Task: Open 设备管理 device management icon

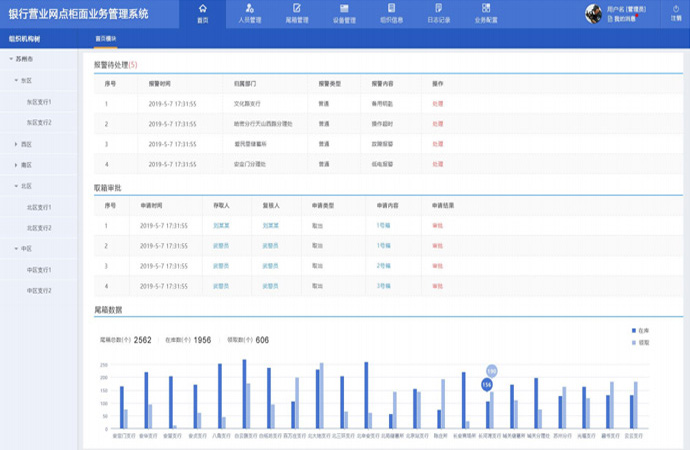Action: [344, 9]
